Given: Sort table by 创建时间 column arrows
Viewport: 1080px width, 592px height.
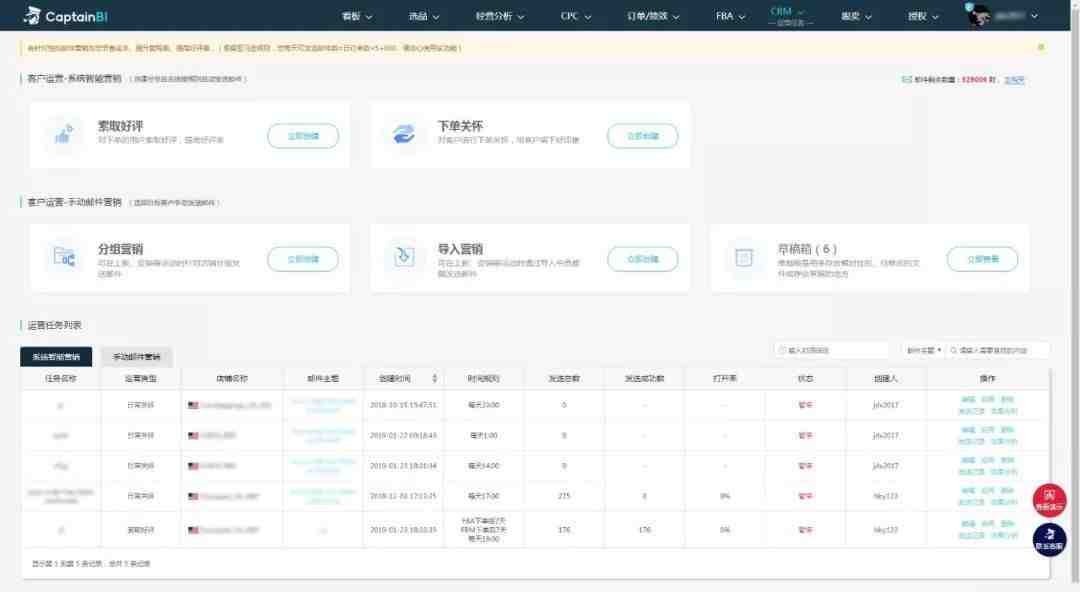Looking at the screenshot, I should (x=435, y=378).
